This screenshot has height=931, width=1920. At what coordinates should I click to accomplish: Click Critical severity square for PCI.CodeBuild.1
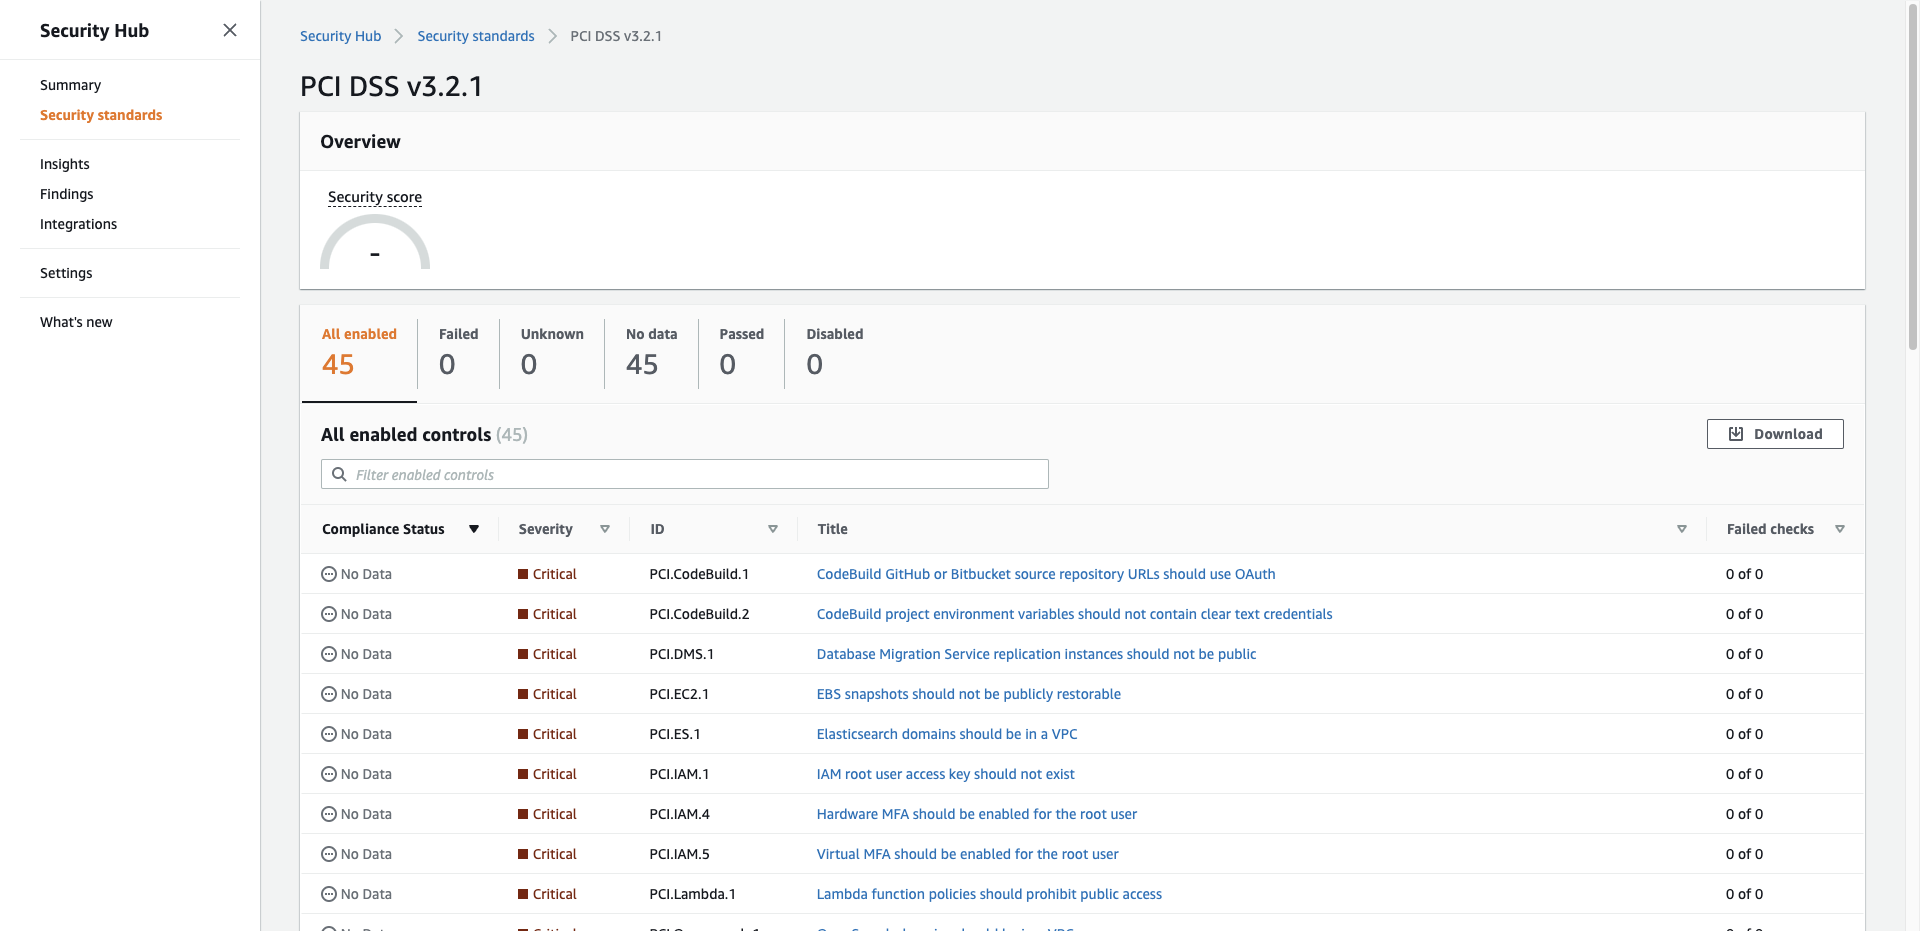point(523,574)
